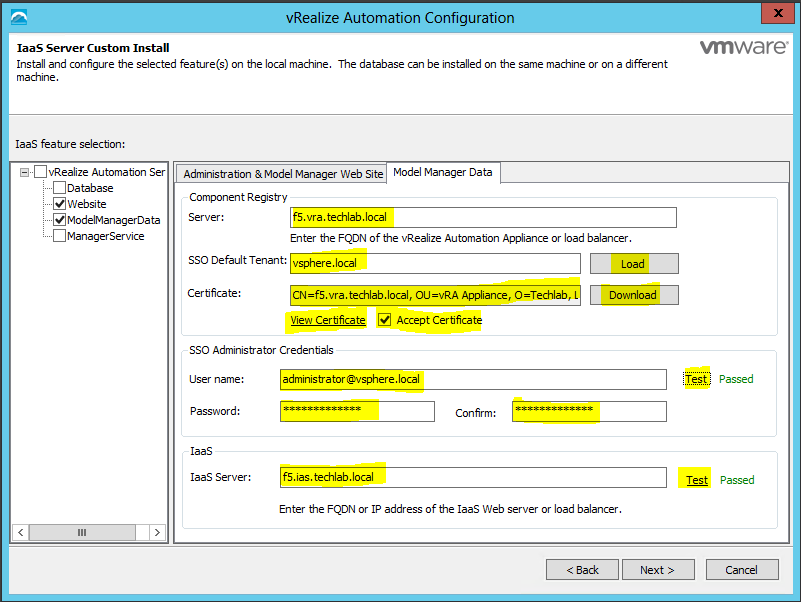The width and height of the screenshot is (801, 602).
Task: Select the vRealize Automation Server tree label
Action: (x=107, y=172)
